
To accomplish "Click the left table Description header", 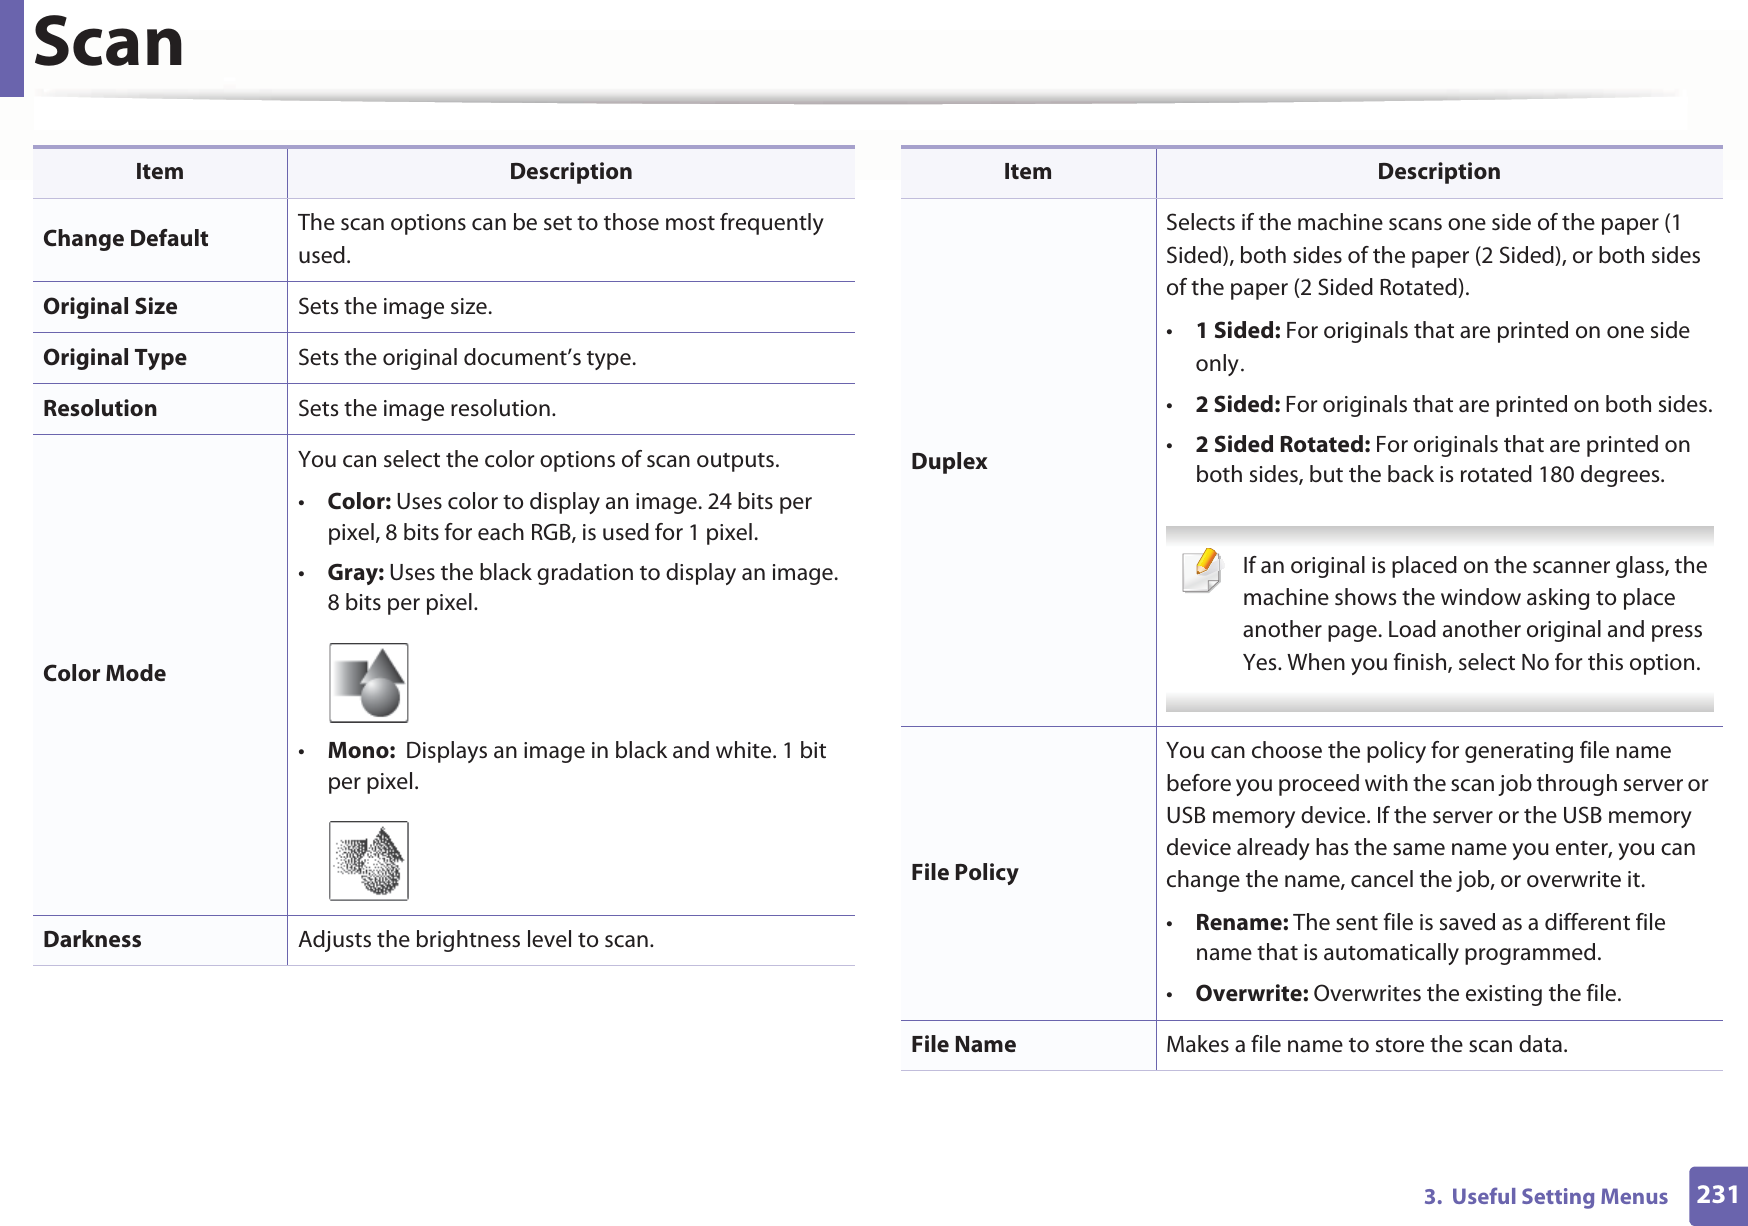I will [570, 172].
